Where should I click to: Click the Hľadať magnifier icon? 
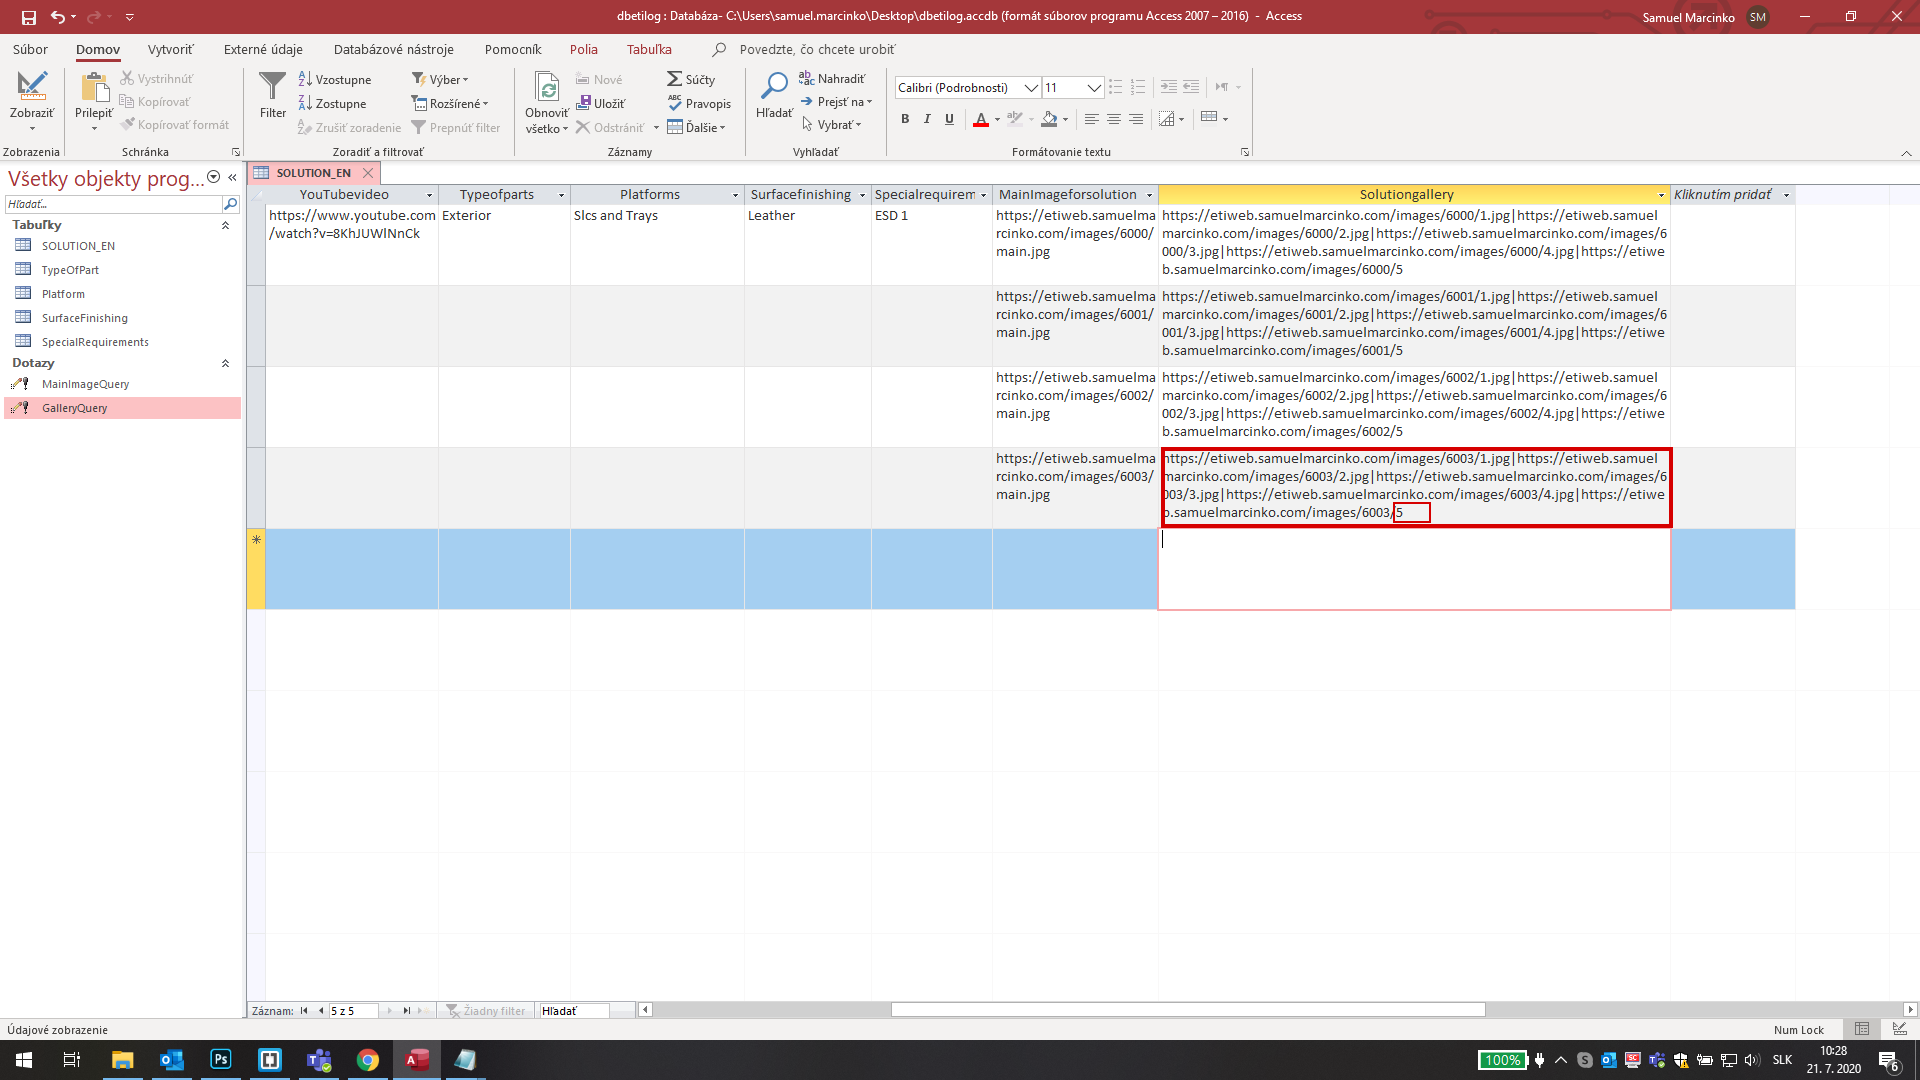pyautogui.click(x=774, y=87)
